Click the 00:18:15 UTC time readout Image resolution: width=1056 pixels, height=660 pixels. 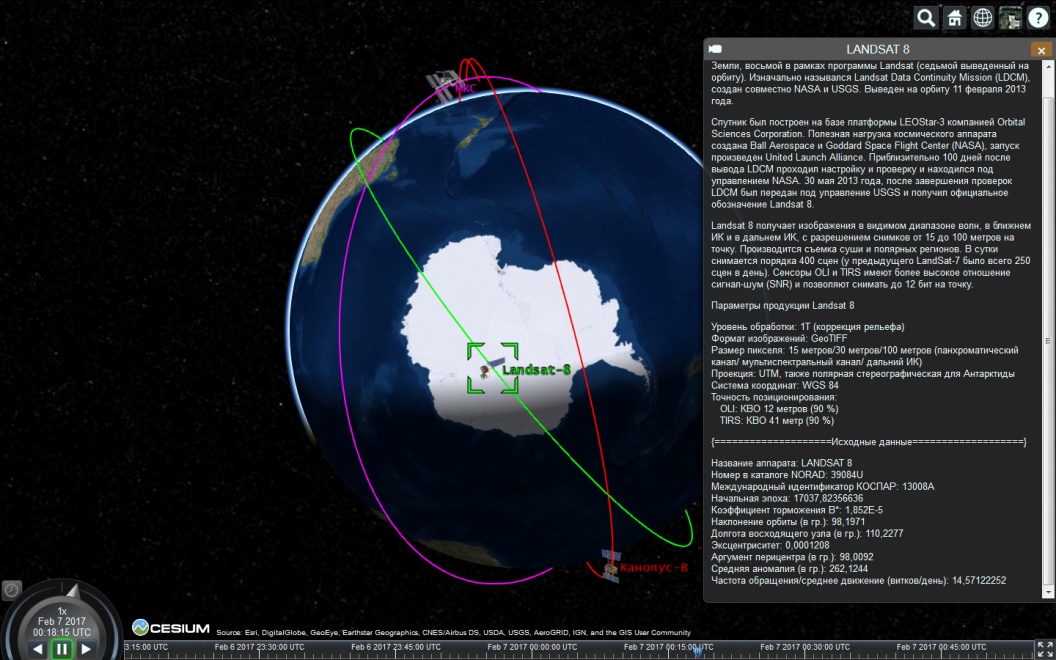[x=62, y=632]
